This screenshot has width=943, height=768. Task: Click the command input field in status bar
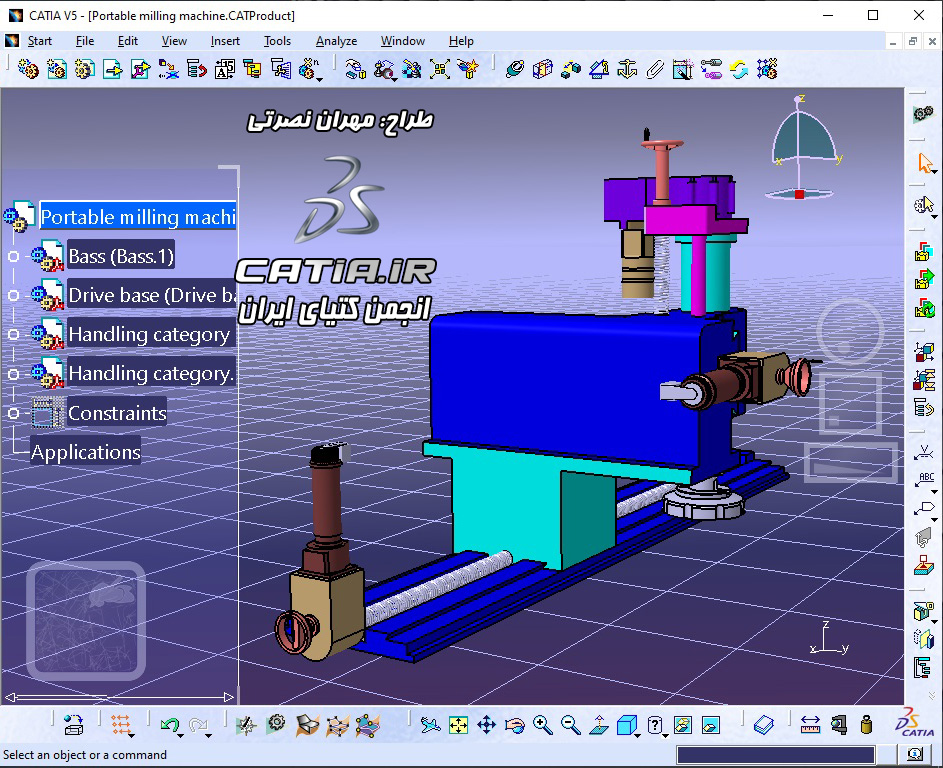coord(775,755)
